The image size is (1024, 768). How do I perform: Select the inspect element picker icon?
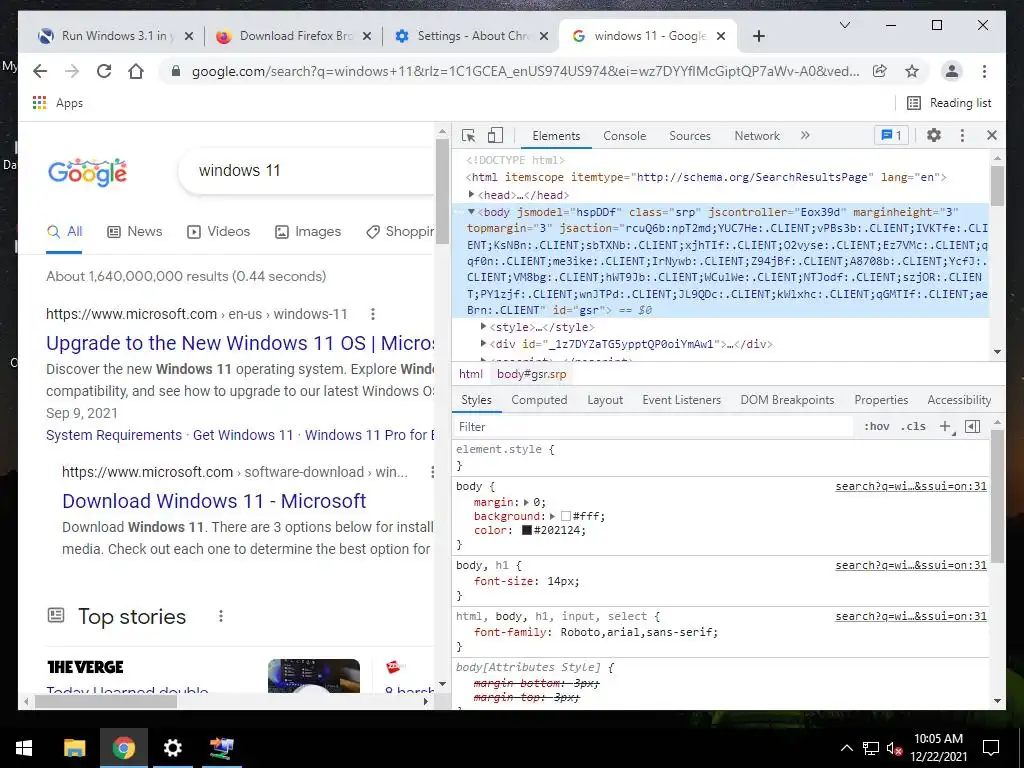468,135
